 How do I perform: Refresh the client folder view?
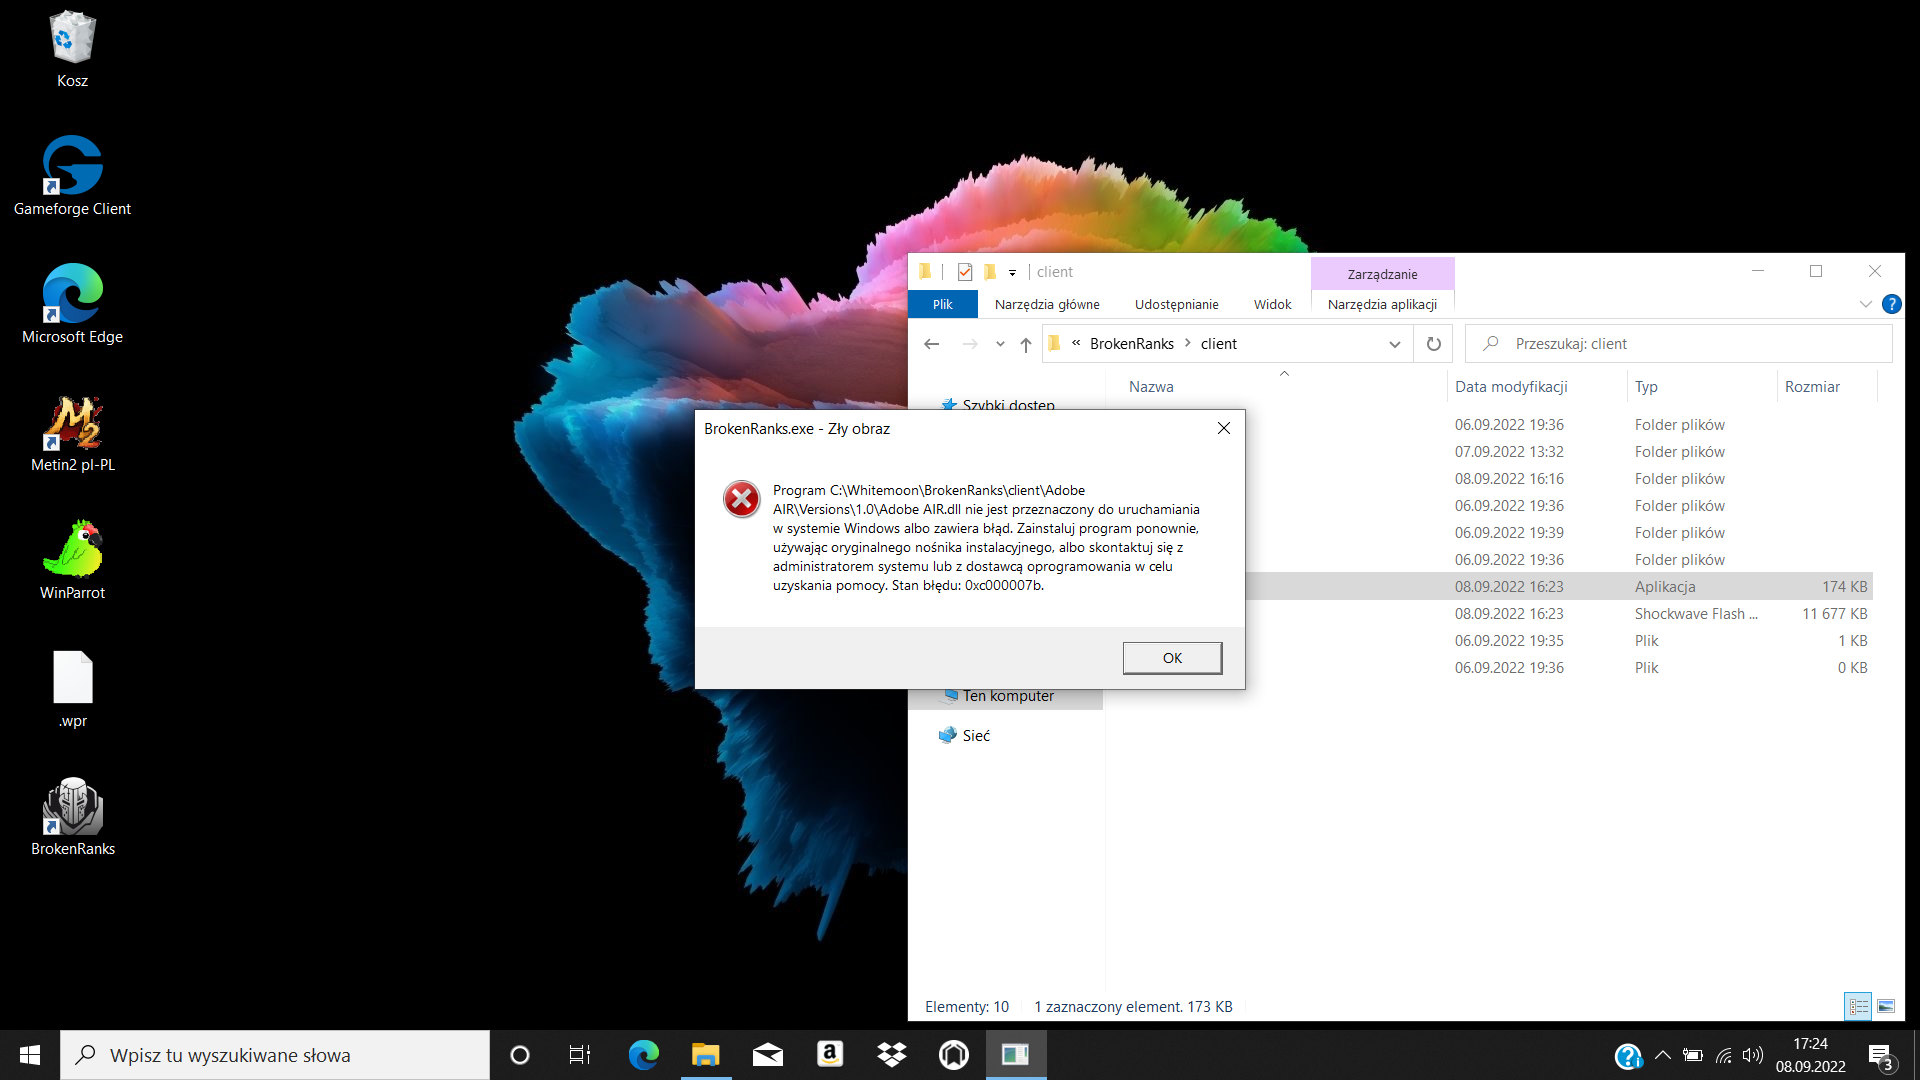click(x=1433, y=344)
